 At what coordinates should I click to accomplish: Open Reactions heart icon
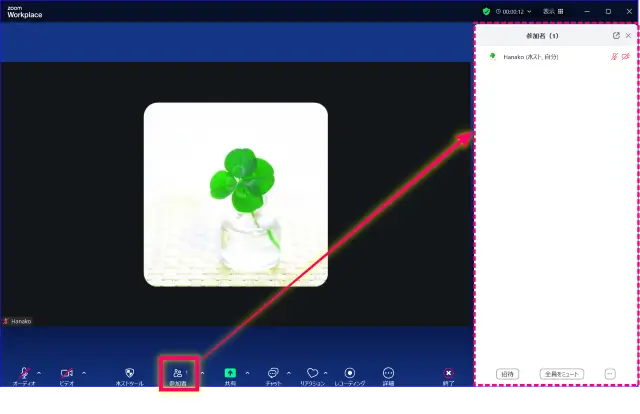click(x=312, y=374)
